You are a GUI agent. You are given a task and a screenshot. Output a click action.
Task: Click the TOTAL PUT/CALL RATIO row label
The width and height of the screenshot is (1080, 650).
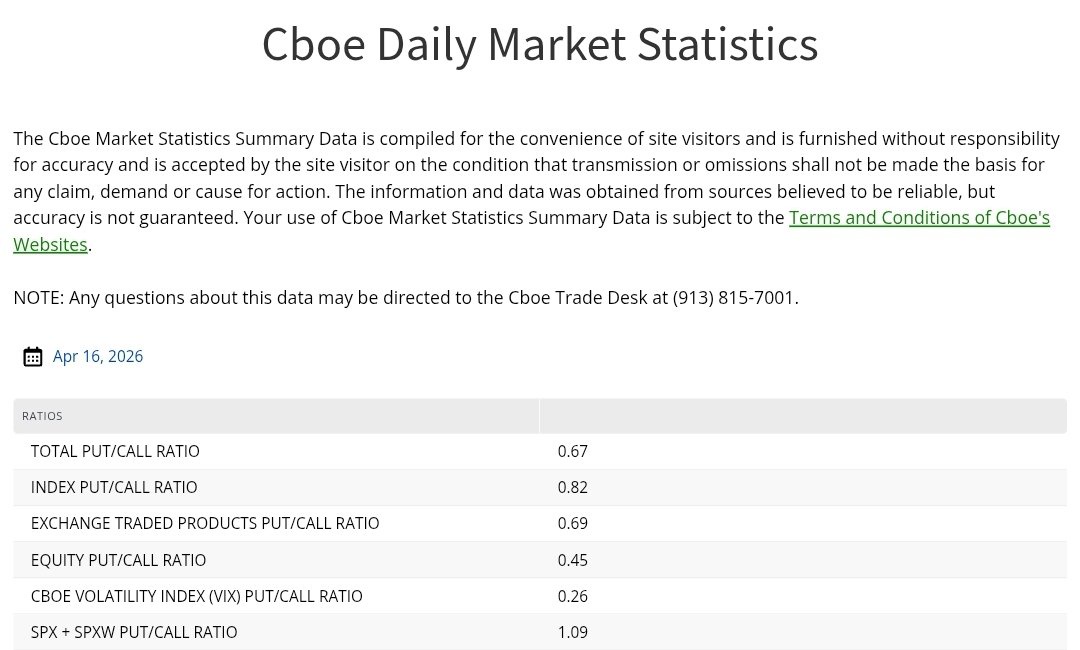tap(115, 451)
